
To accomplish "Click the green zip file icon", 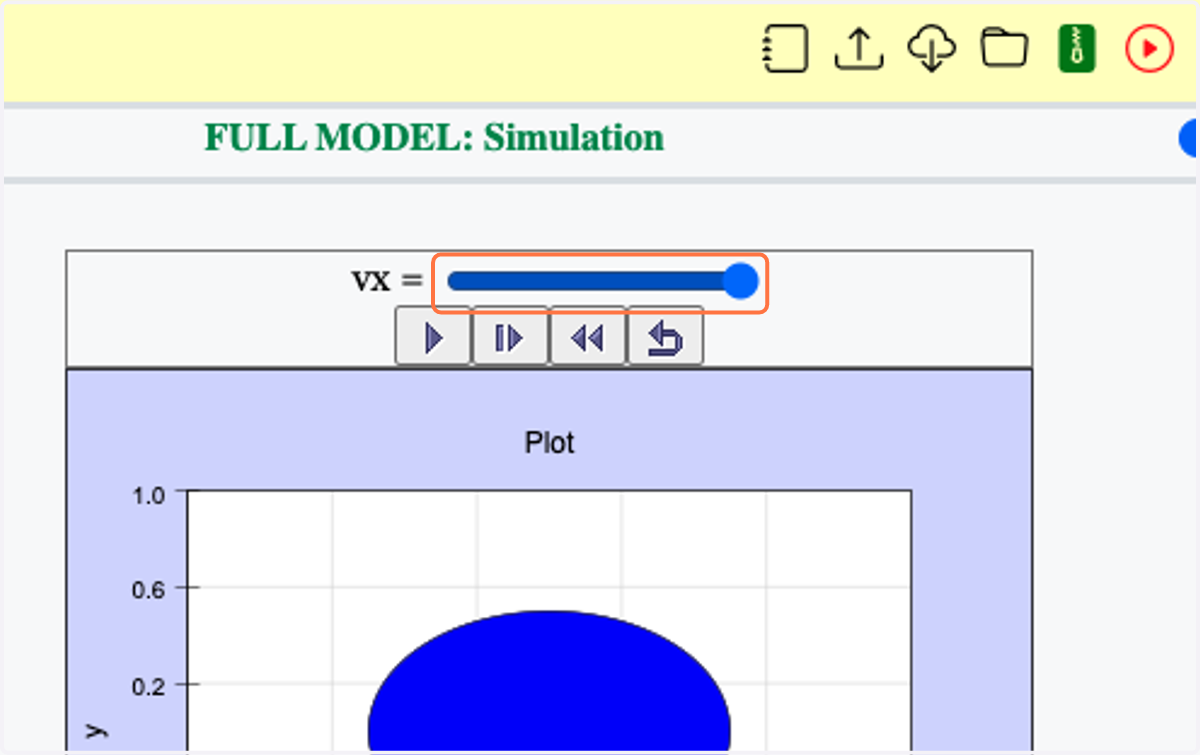I will point(1077,48).
